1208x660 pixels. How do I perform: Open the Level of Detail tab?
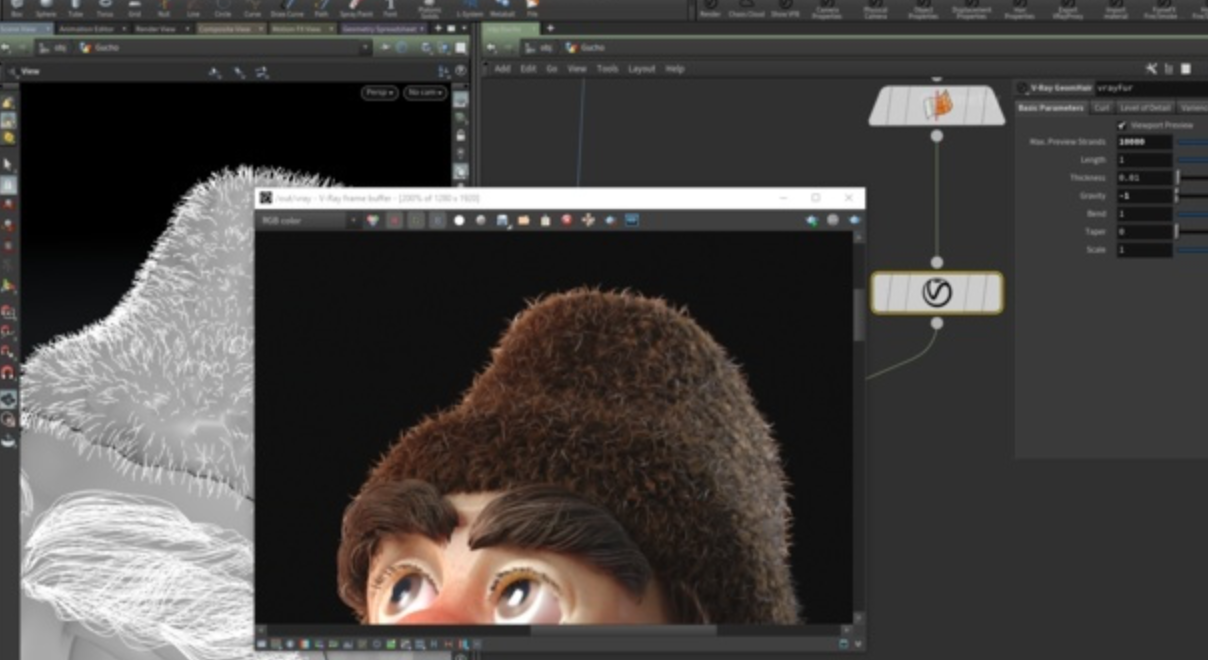(1144, 107)
